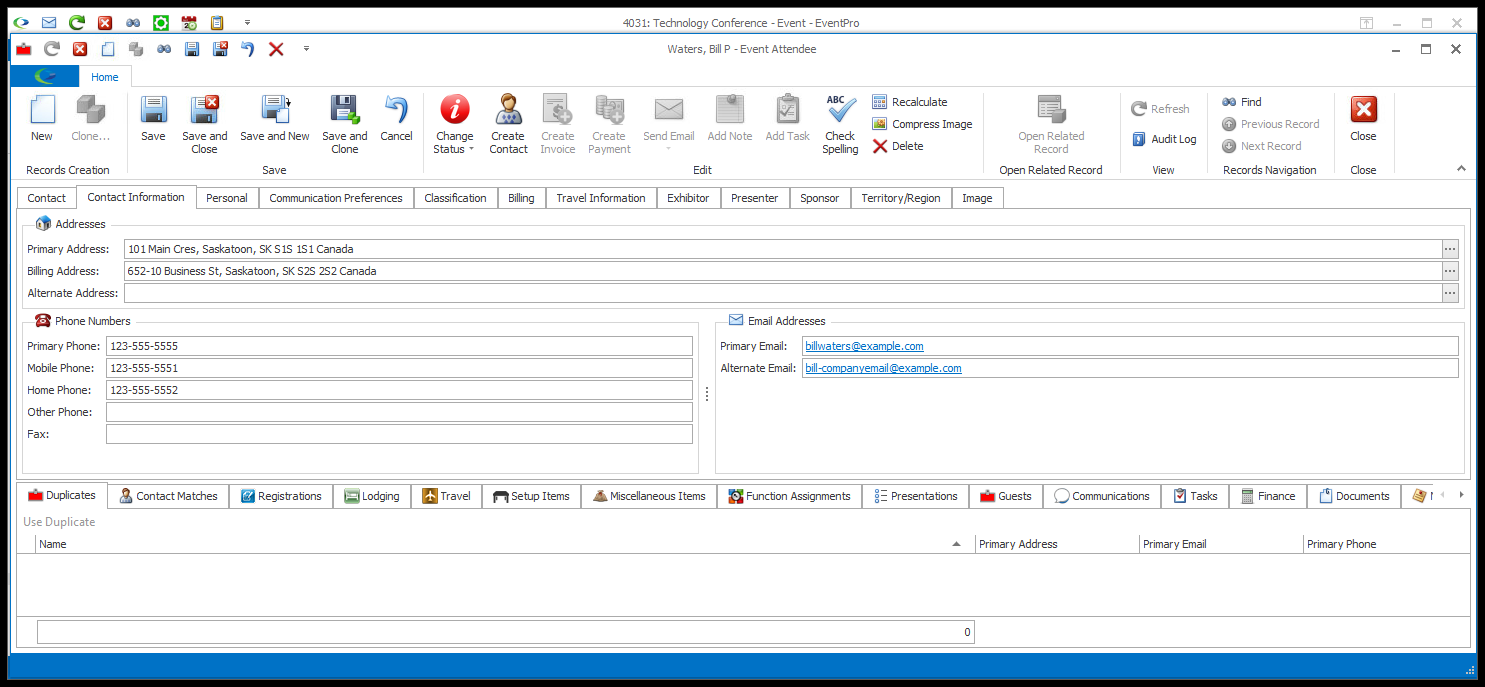Open Alternate Address ellipsis editor button
This screenshot has height=687, width=1485.
click(x=1450, y=293)
